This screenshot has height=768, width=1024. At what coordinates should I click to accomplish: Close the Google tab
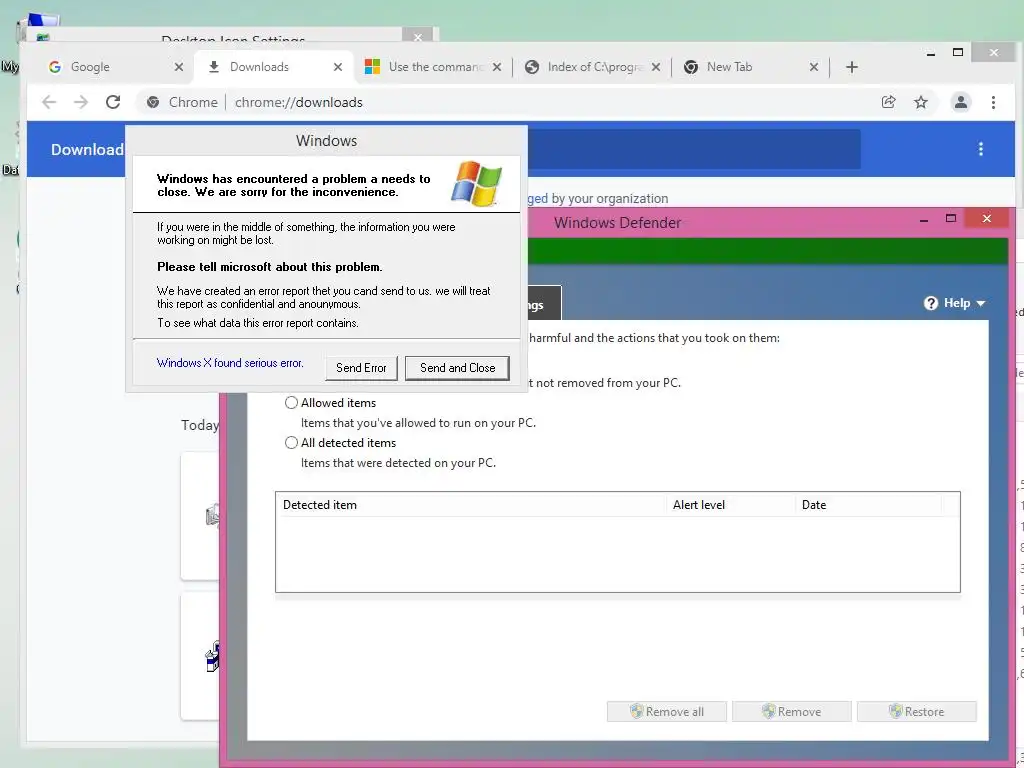(179, 67)
